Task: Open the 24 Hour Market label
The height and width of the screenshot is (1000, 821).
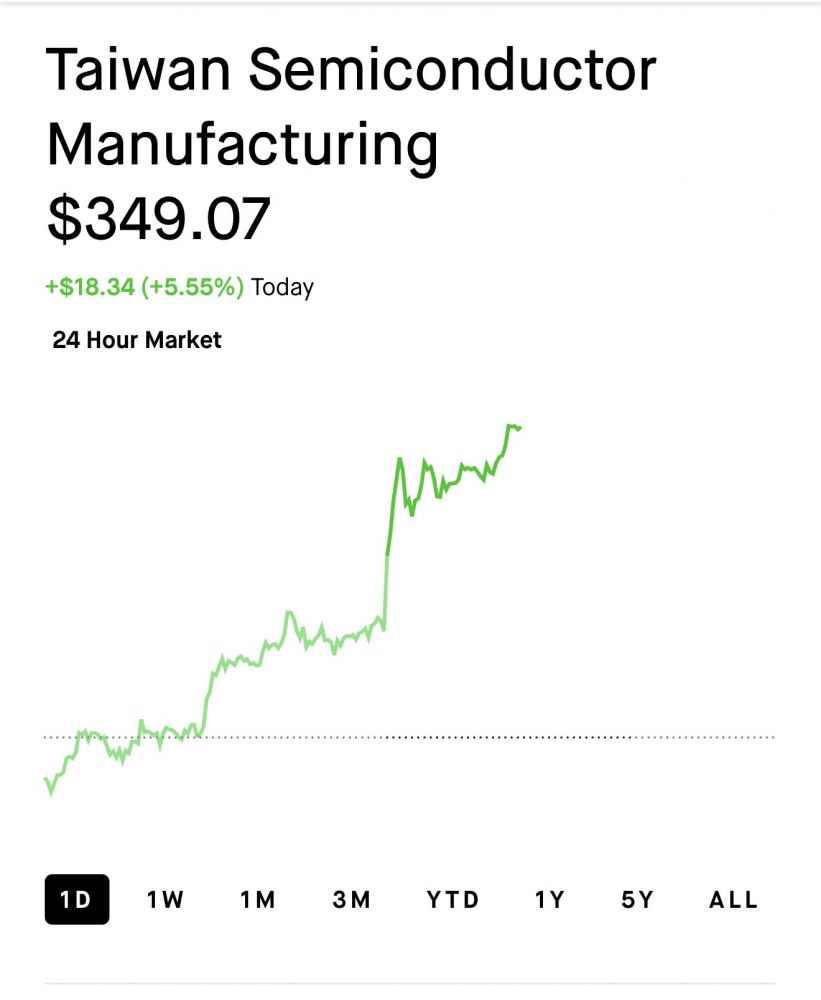Action: pos(137,340)
